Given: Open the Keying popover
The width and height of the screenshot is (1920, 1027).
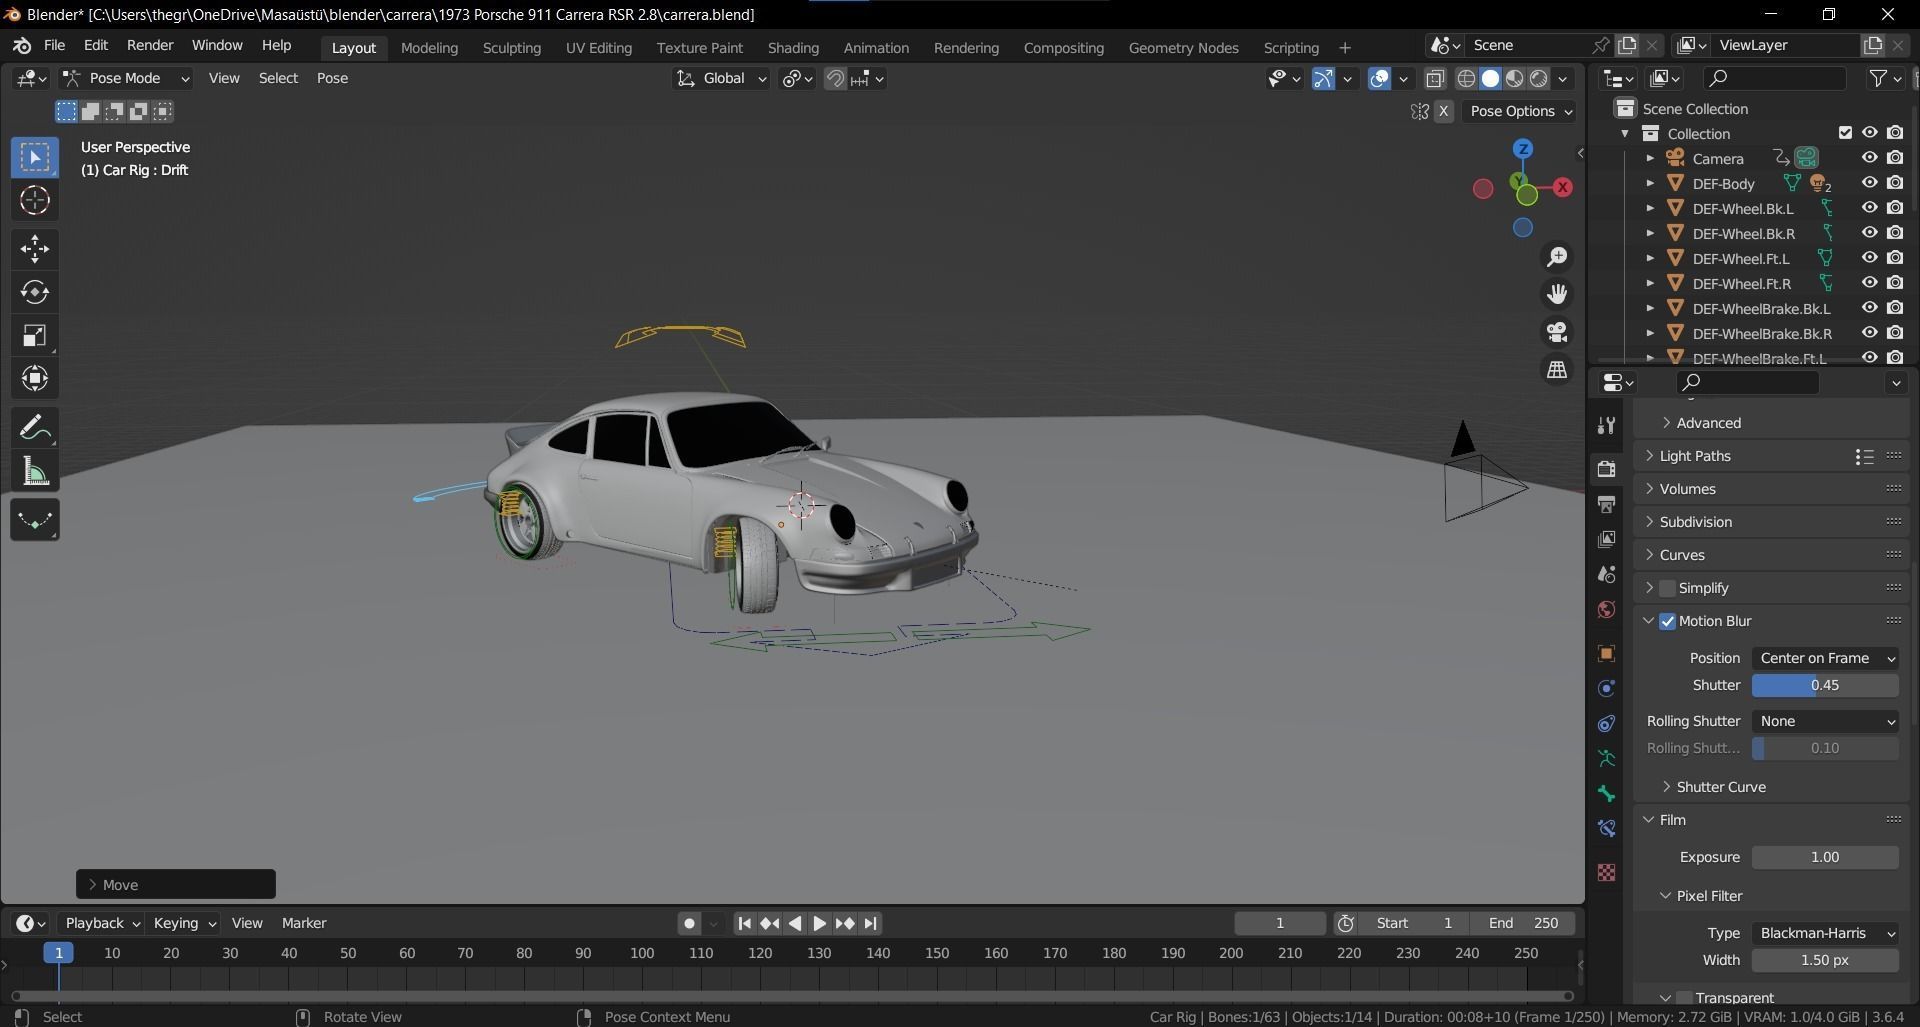Looking at the screenshot, I should coord(184,924).
